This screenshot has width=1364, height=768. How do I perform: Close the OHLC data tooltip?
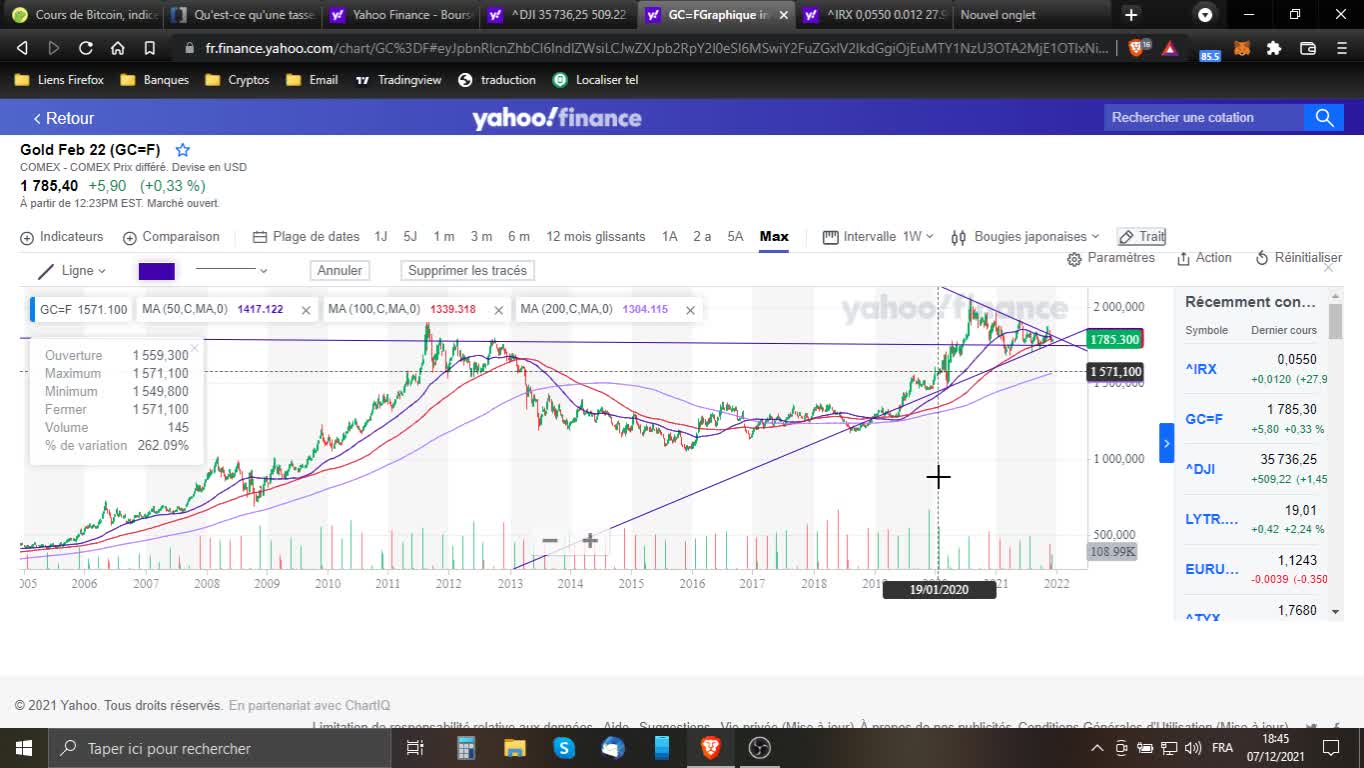[x=194, y=347]
